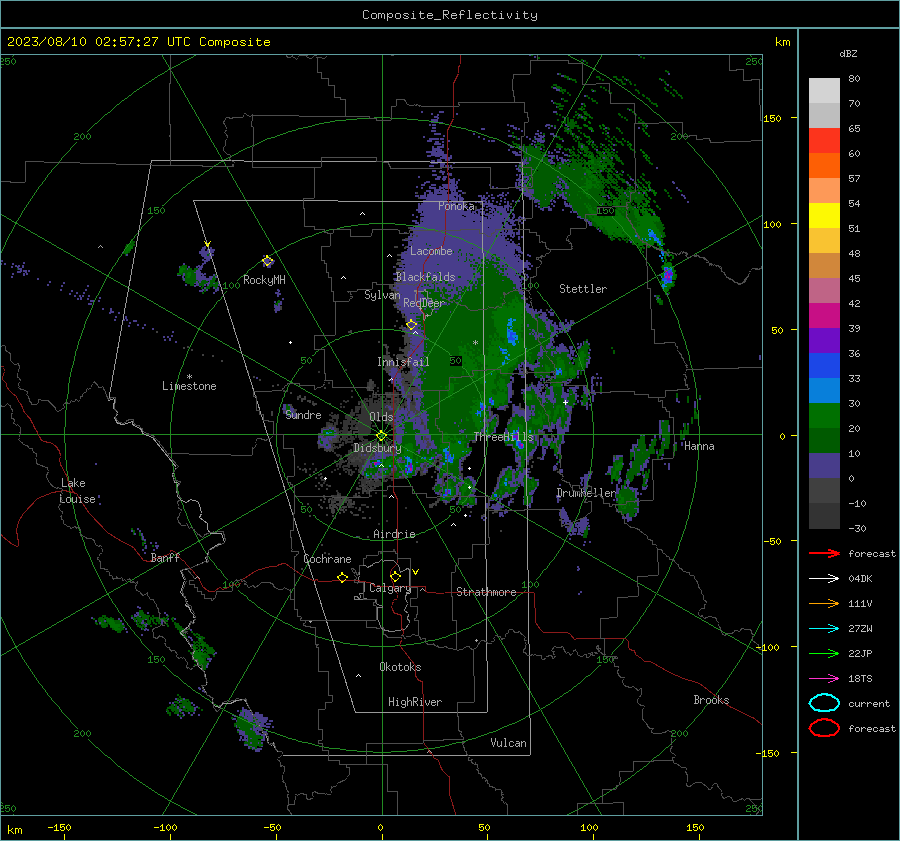Click the ThreeHills city label
The image size is (900, 841).
click(503, 437)
